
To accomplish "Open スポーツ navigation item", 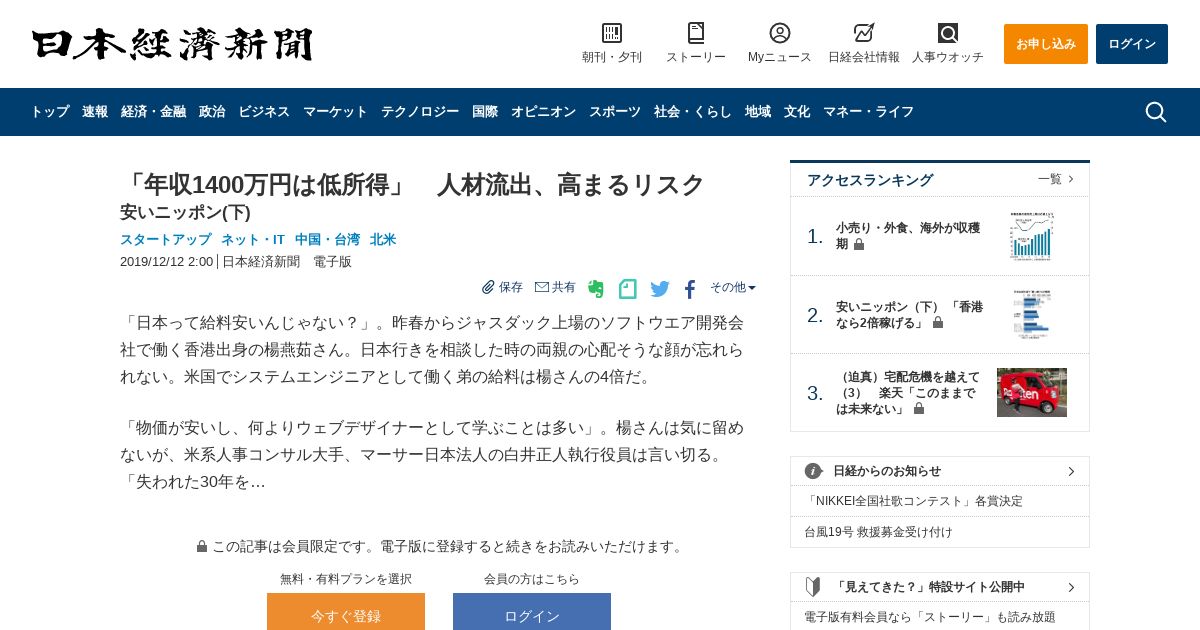I will [x=615, y=112].
